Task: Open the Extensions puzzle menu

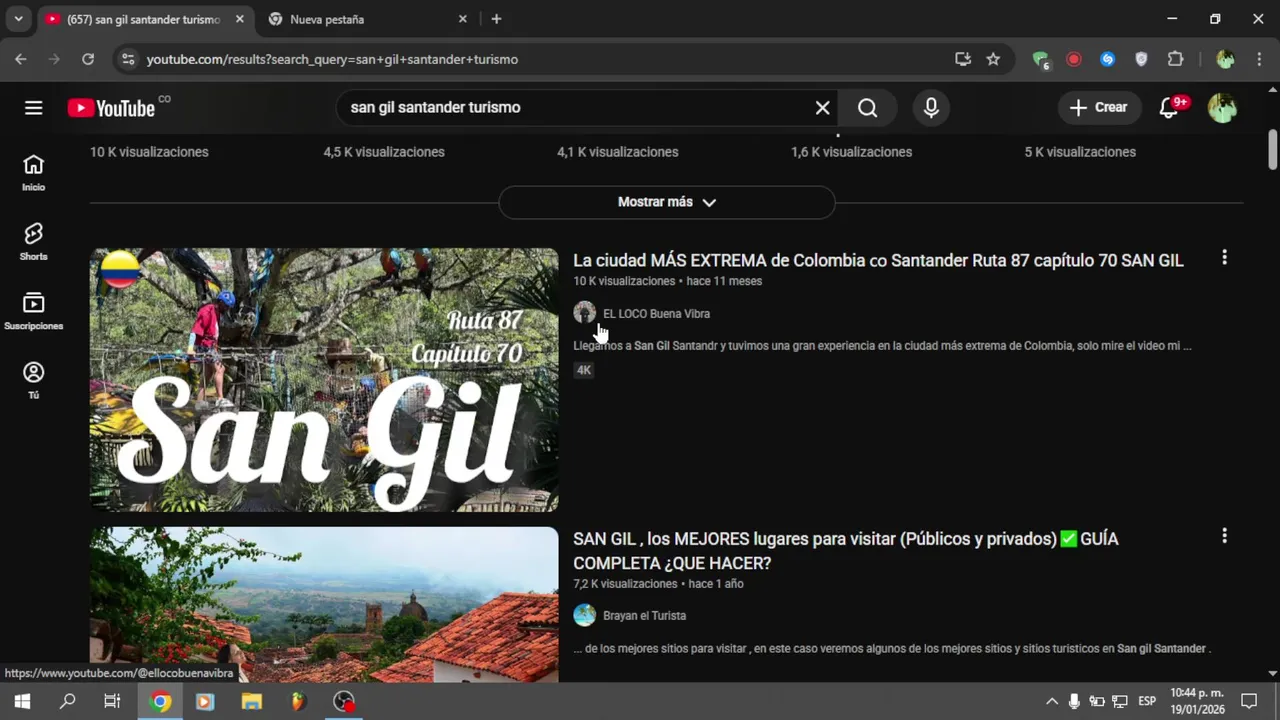Action: pyautogui.click(x=1176, y=59)
